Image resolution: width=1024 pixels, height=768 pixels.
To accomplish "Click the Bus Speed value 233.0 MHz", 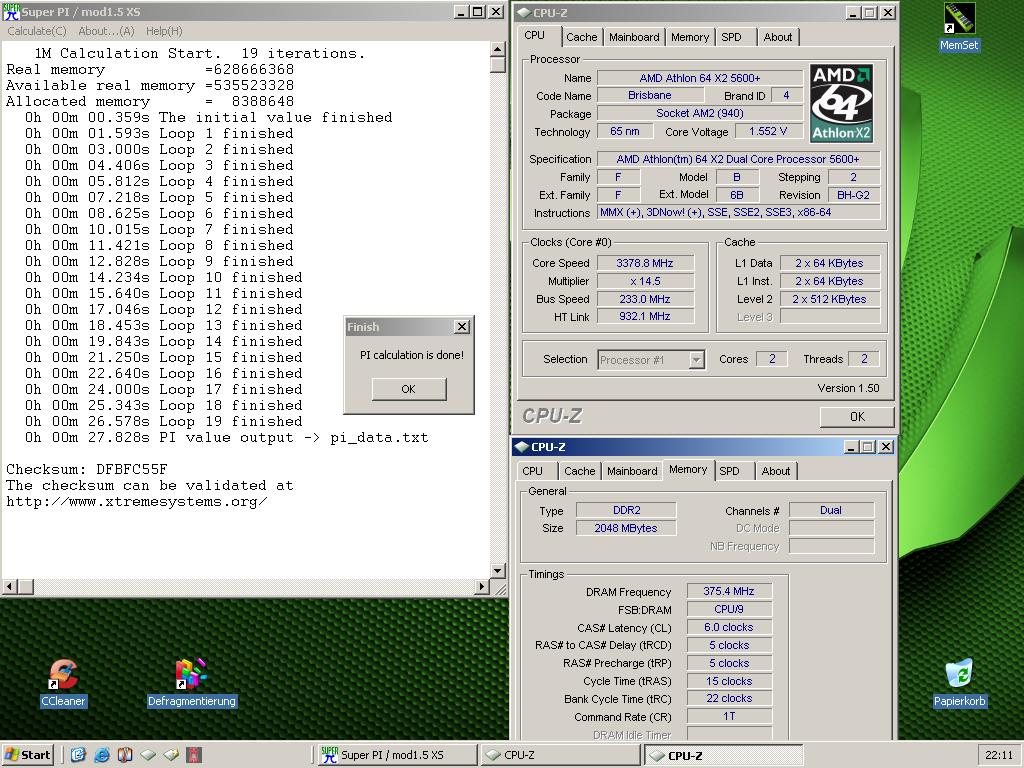I will point(645,299).
